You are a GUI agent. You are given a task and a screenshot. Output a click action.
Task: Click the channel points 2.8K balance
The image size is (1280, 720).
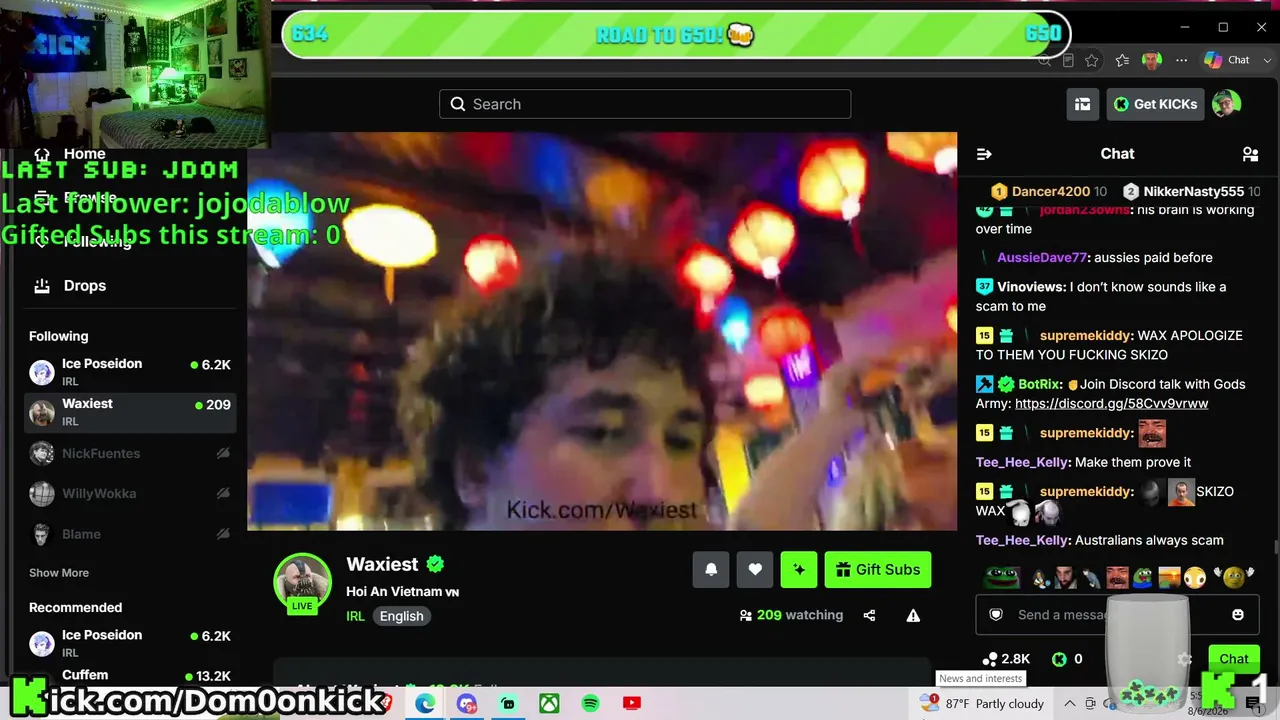pyautogui.click(x=1005, y=659)
